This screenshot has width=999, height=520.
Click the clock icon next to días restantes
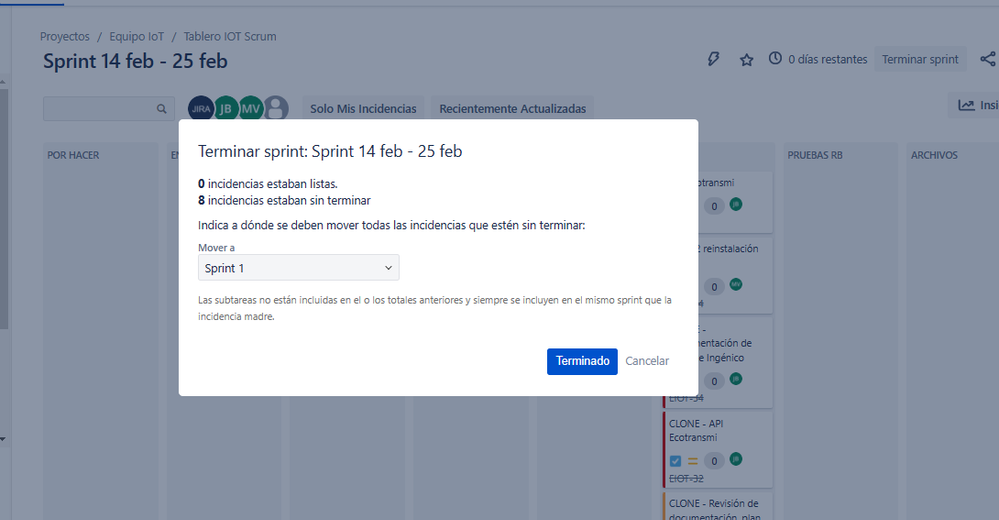coord(775,59)
